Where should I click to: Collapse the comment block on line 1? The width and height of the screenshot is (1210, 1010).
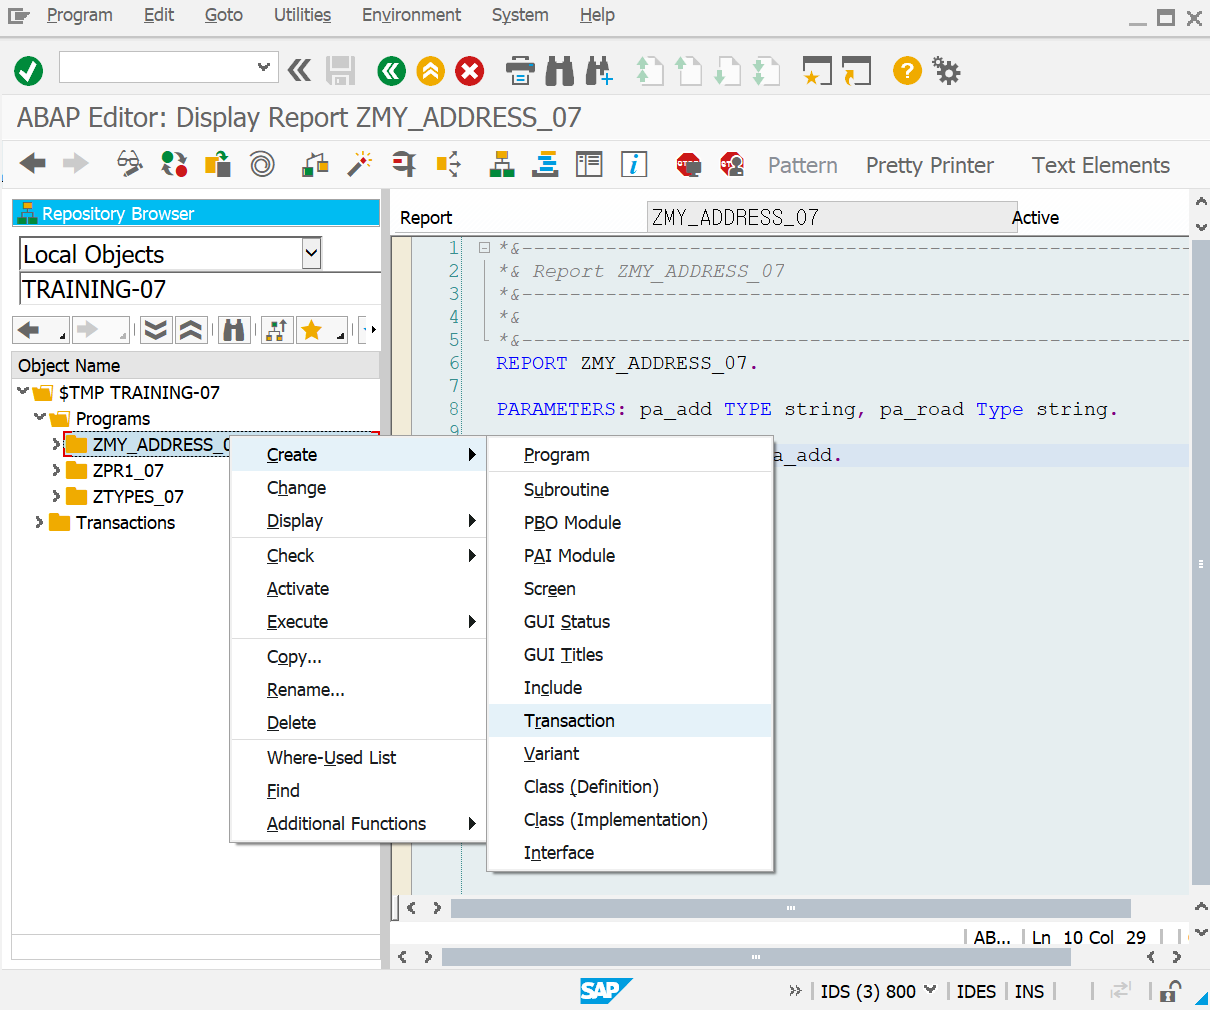coord(484,247)
